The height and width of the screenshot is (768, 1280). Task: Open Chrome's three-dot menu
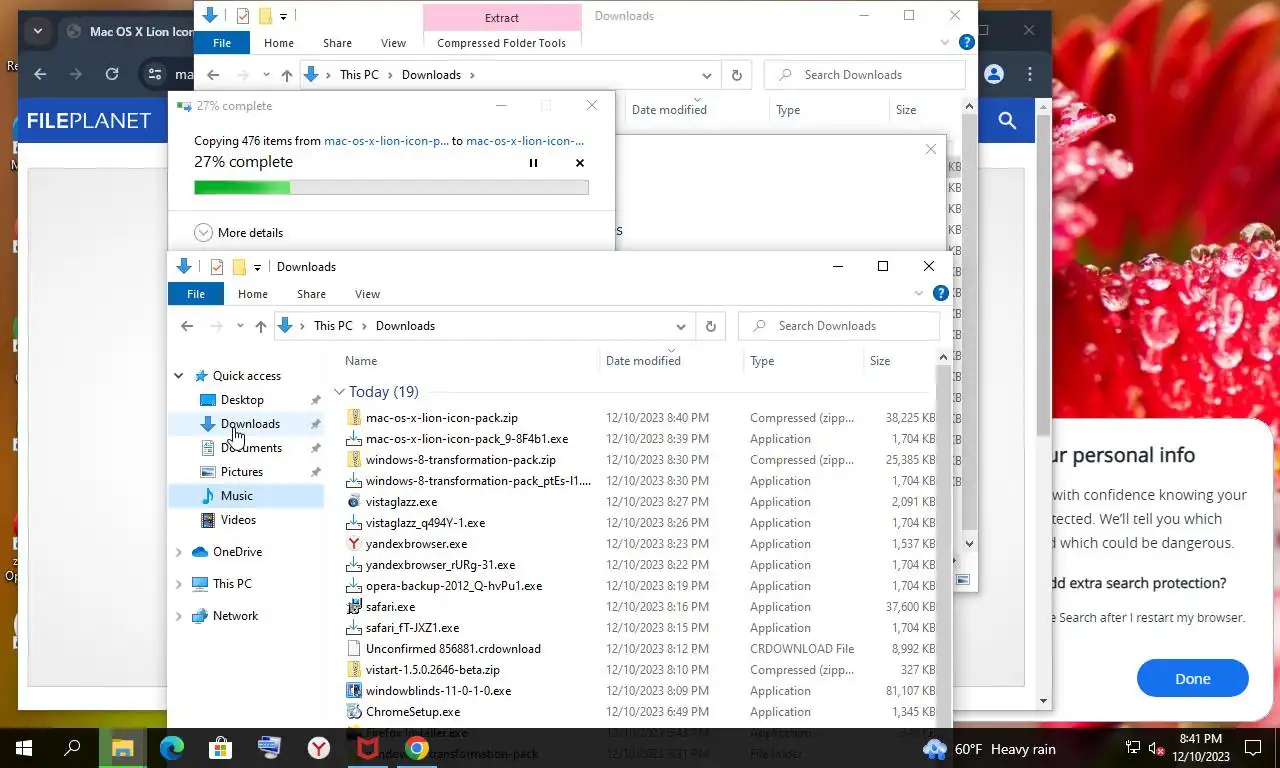[1030, 74]
